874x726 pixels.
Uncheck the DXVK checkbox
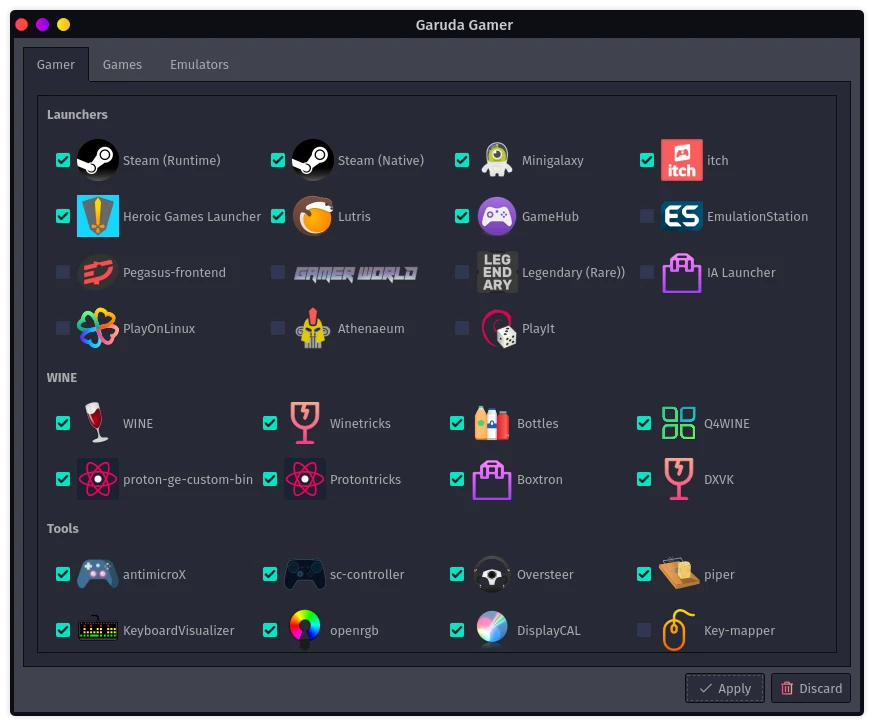coord(644,479)
